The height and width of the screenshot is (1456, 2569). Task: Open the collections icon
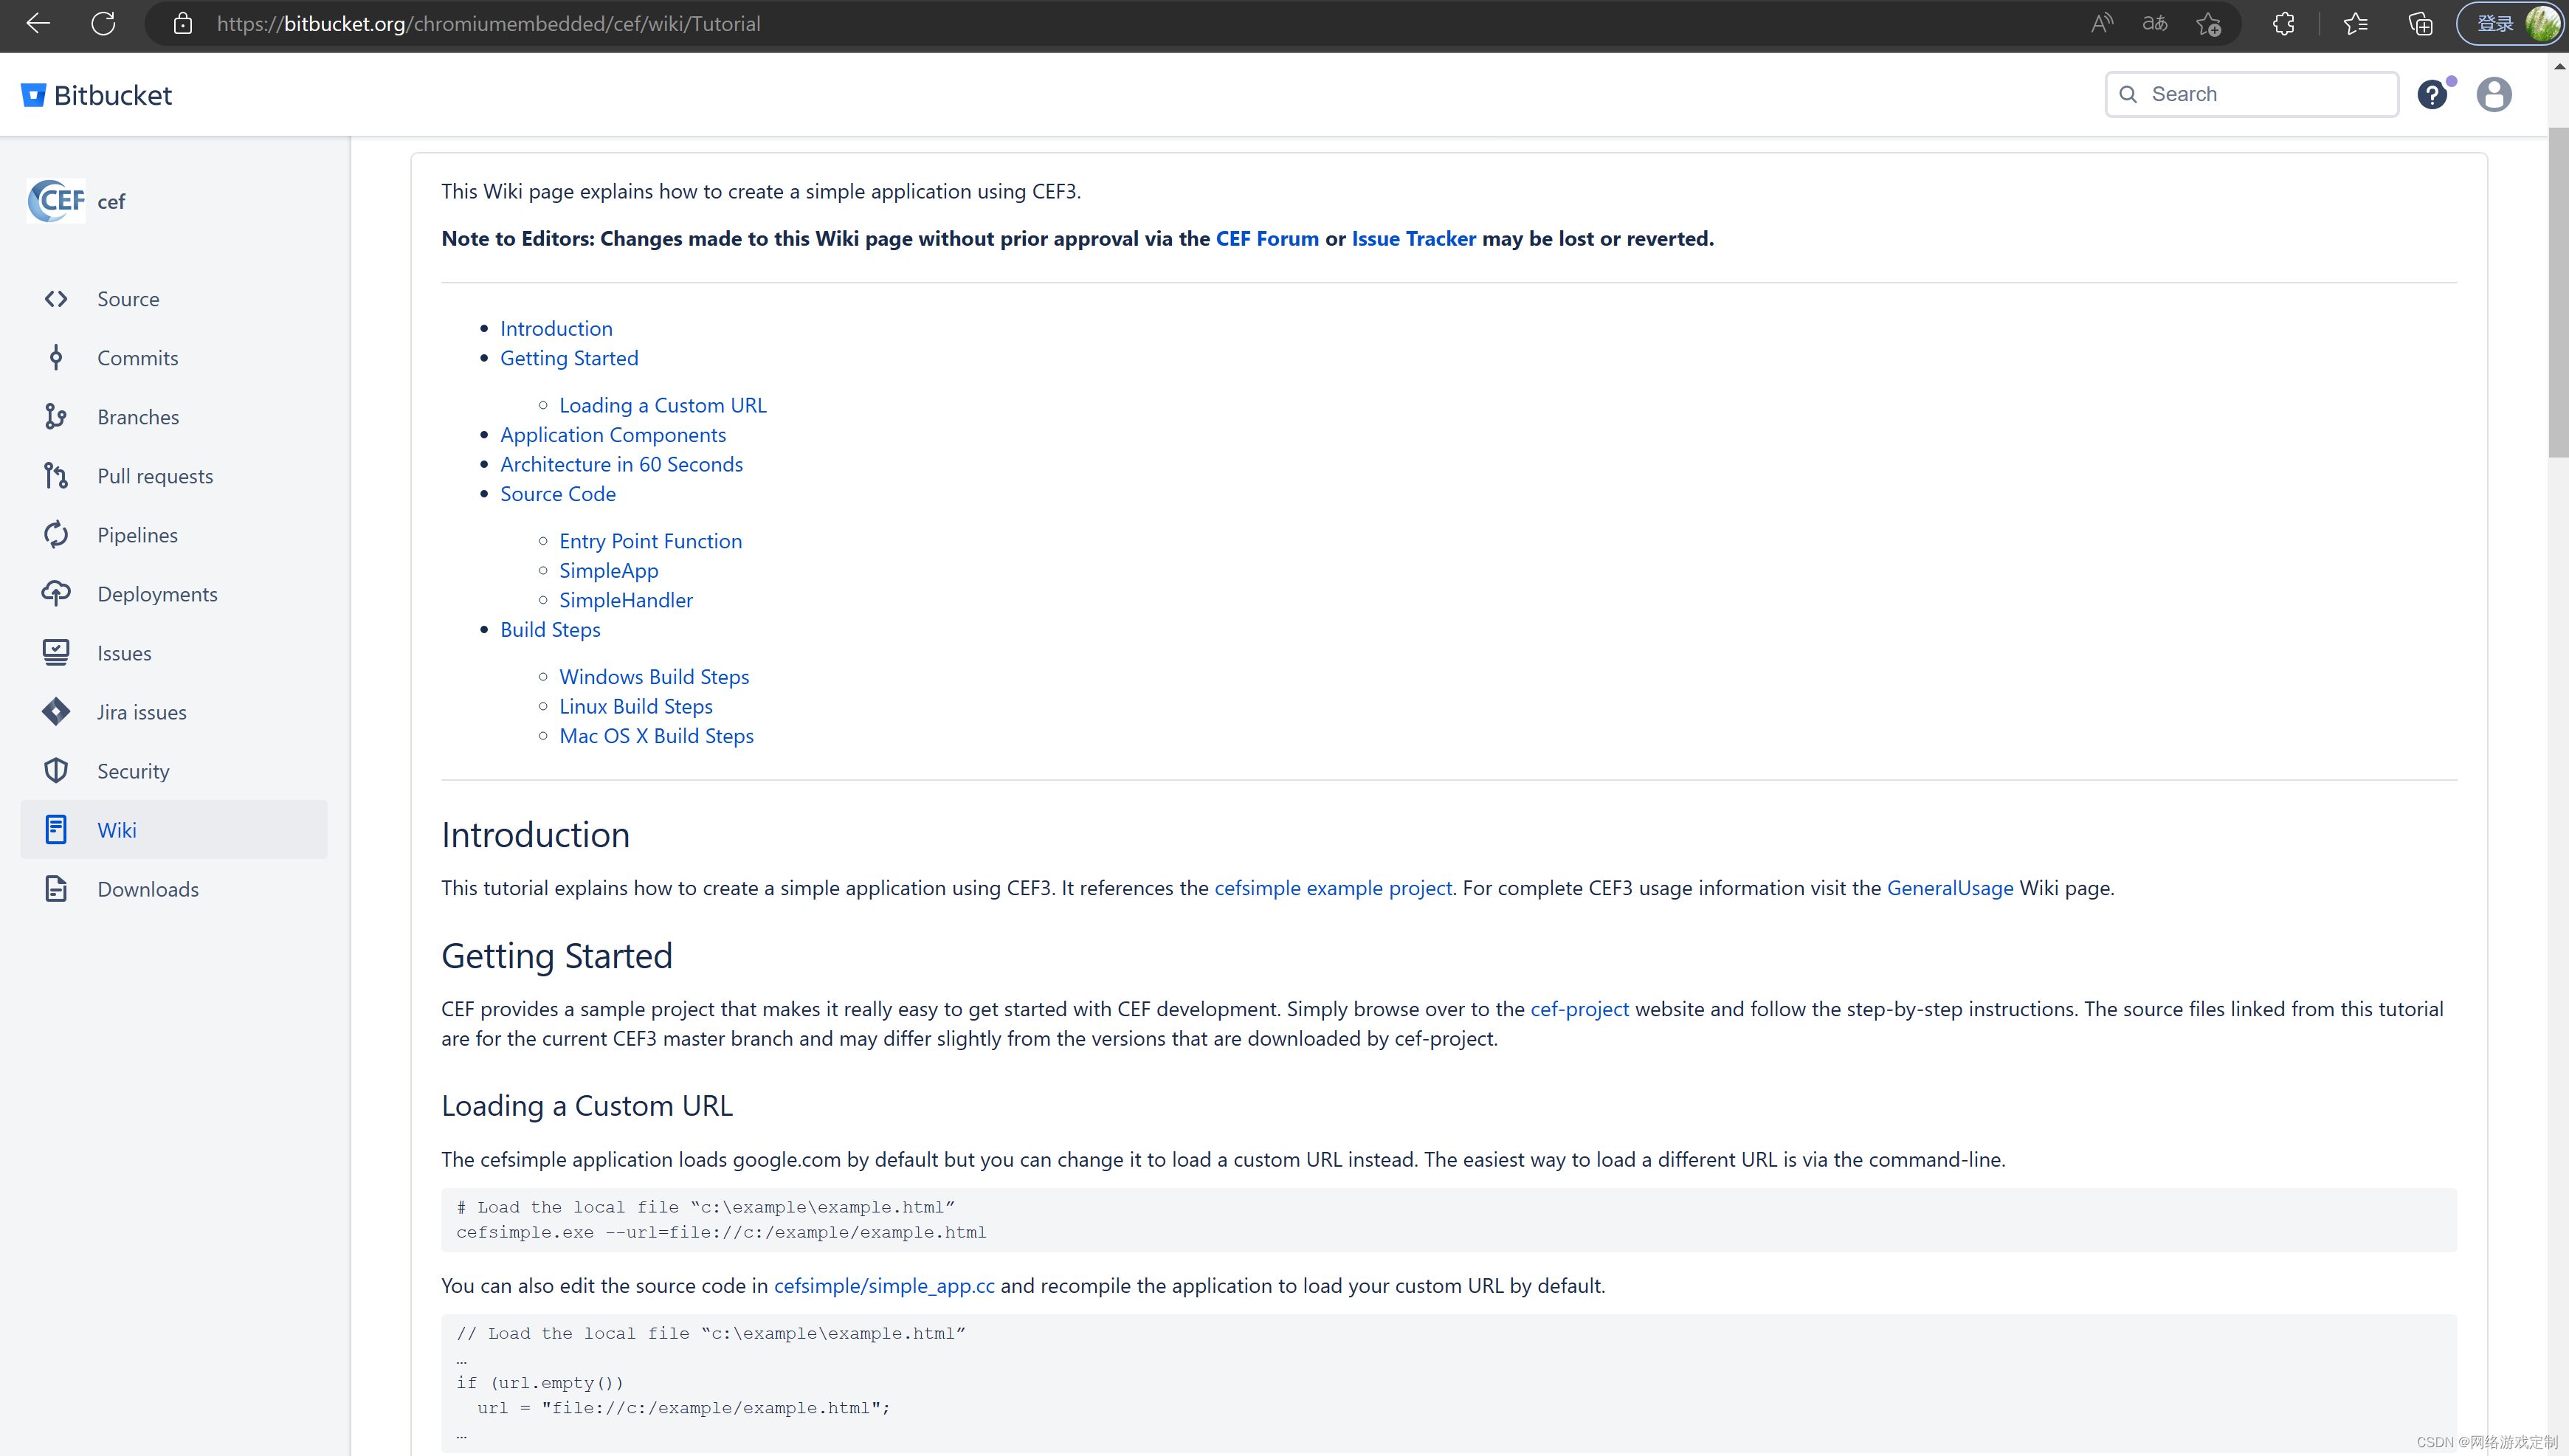(2420, 23)
